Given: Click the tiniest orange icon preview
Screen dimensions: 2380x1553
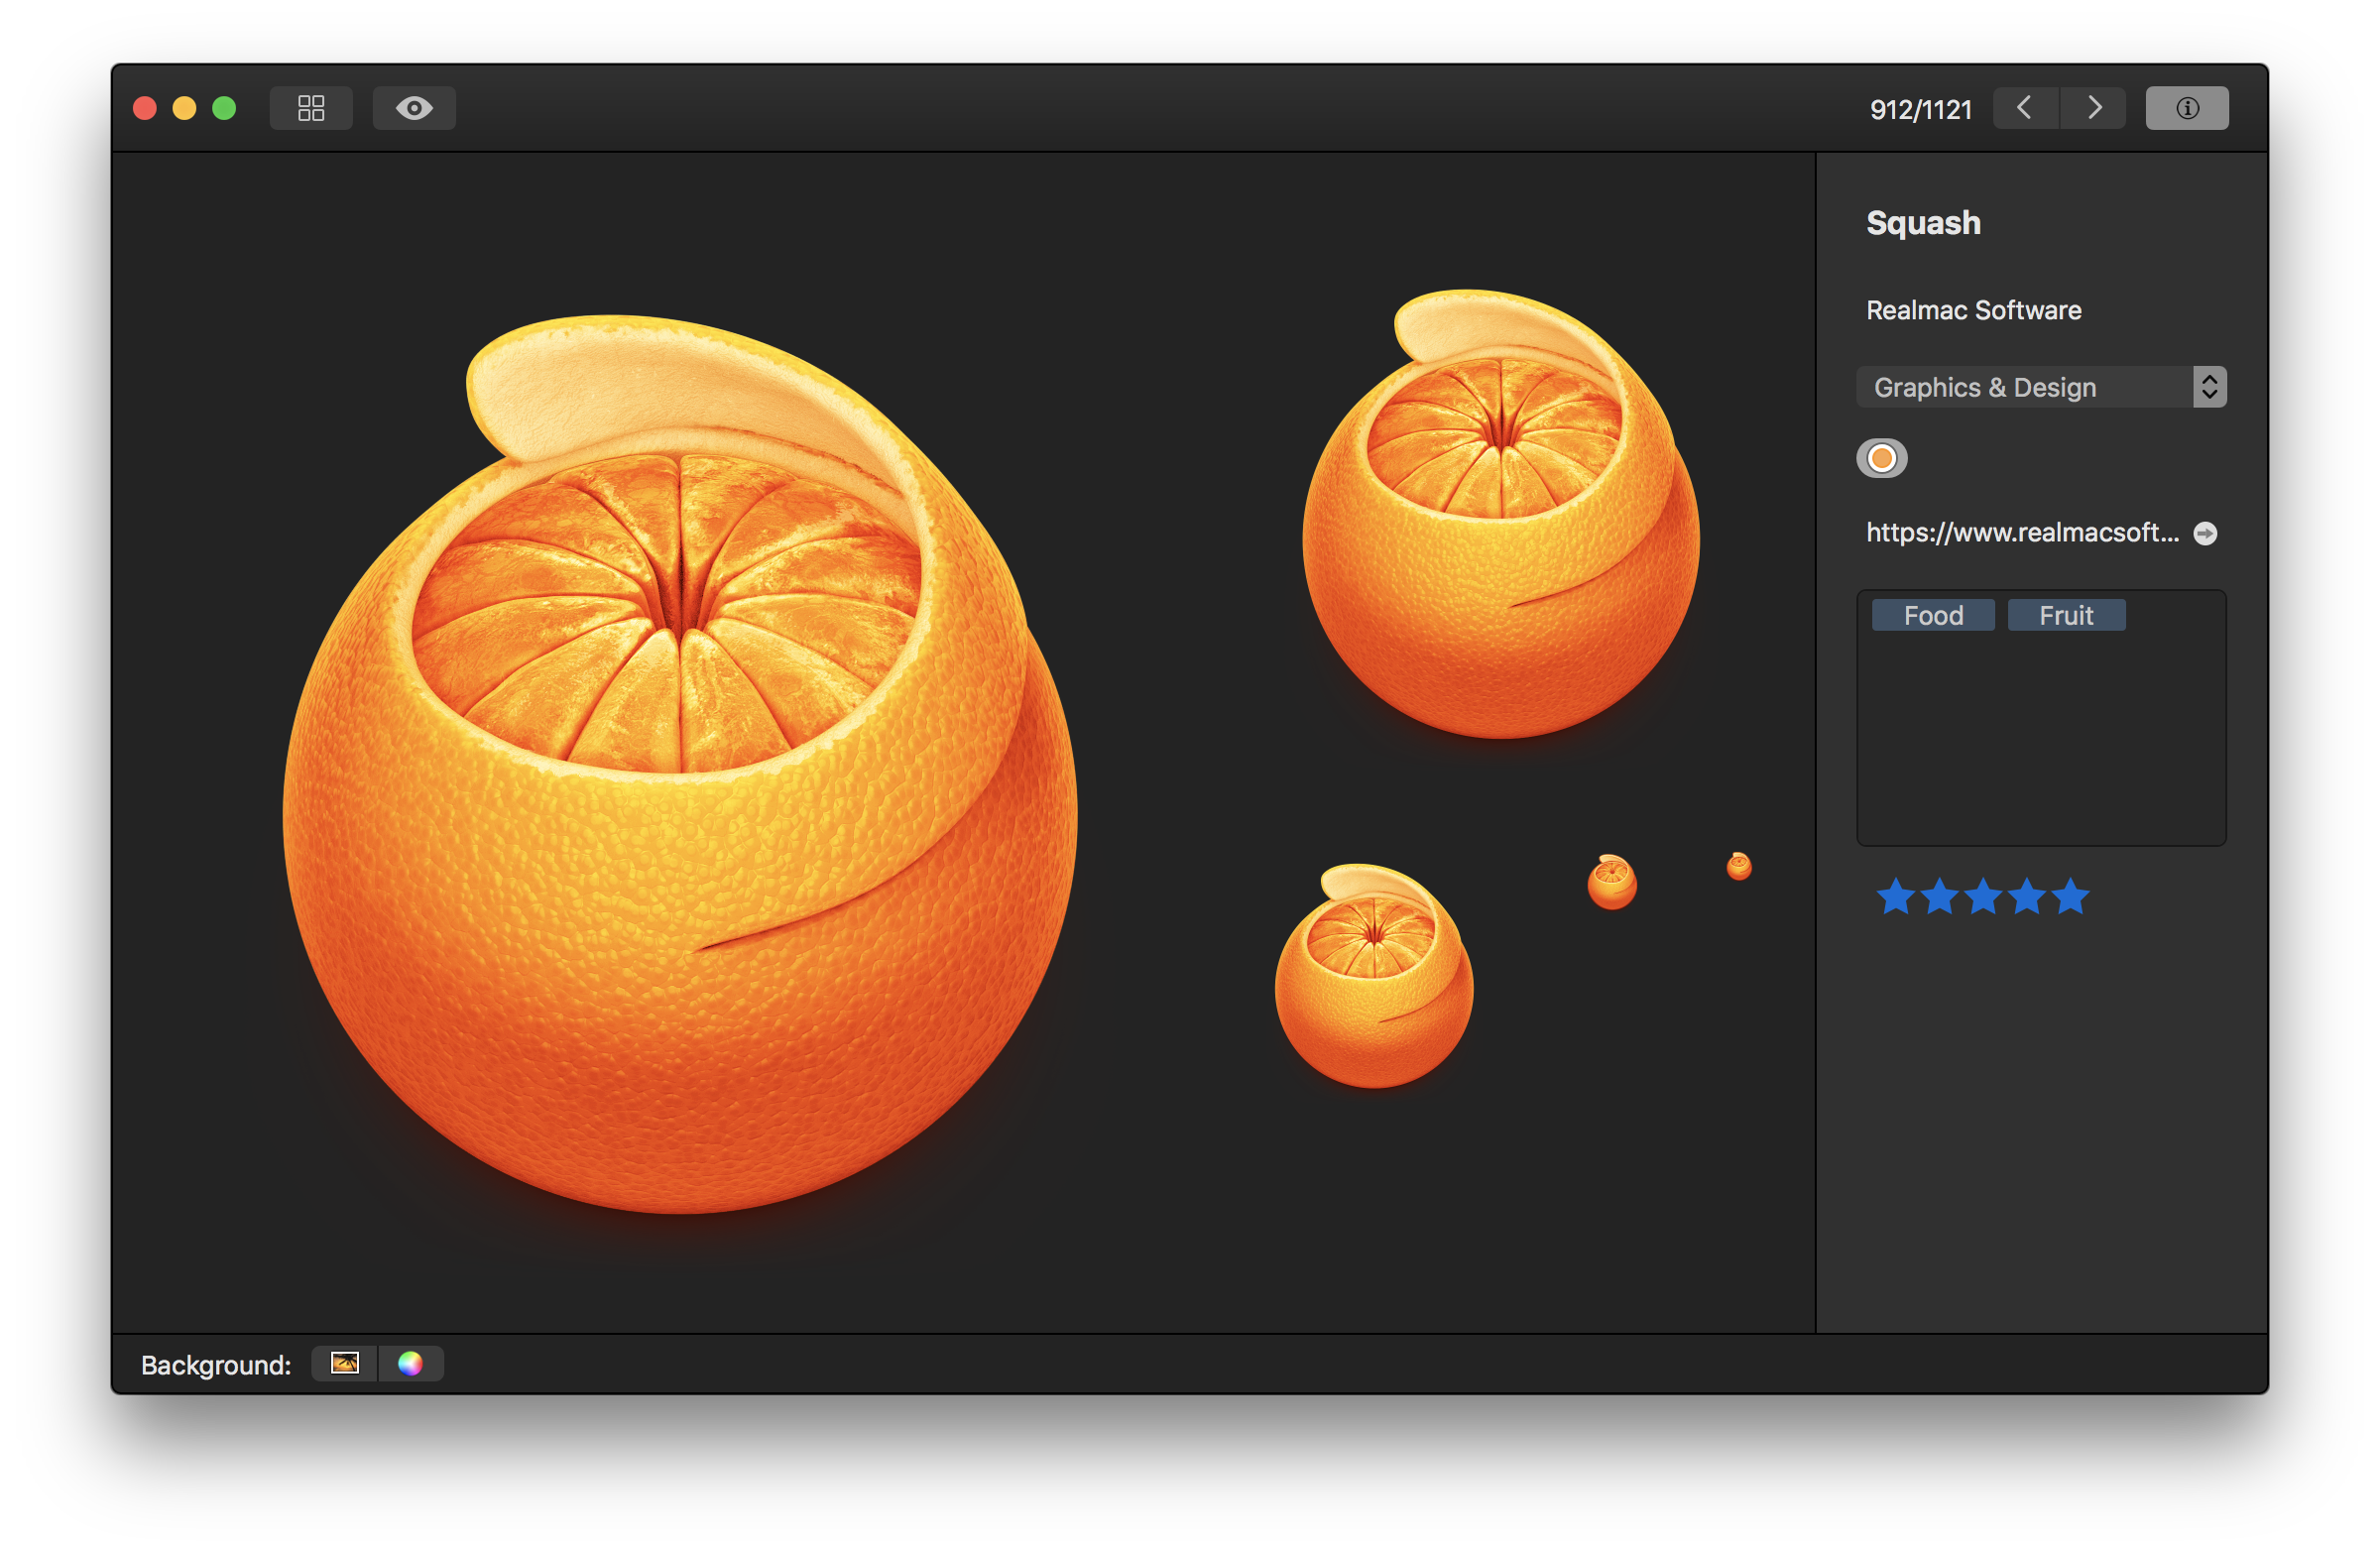Looking at the screenshot, I should click(x=1739, y=866).
